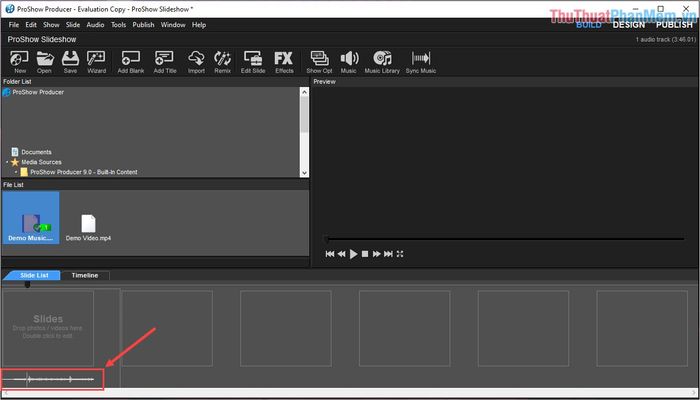
Task: Jump to end in preview controls
Action: 388,254
